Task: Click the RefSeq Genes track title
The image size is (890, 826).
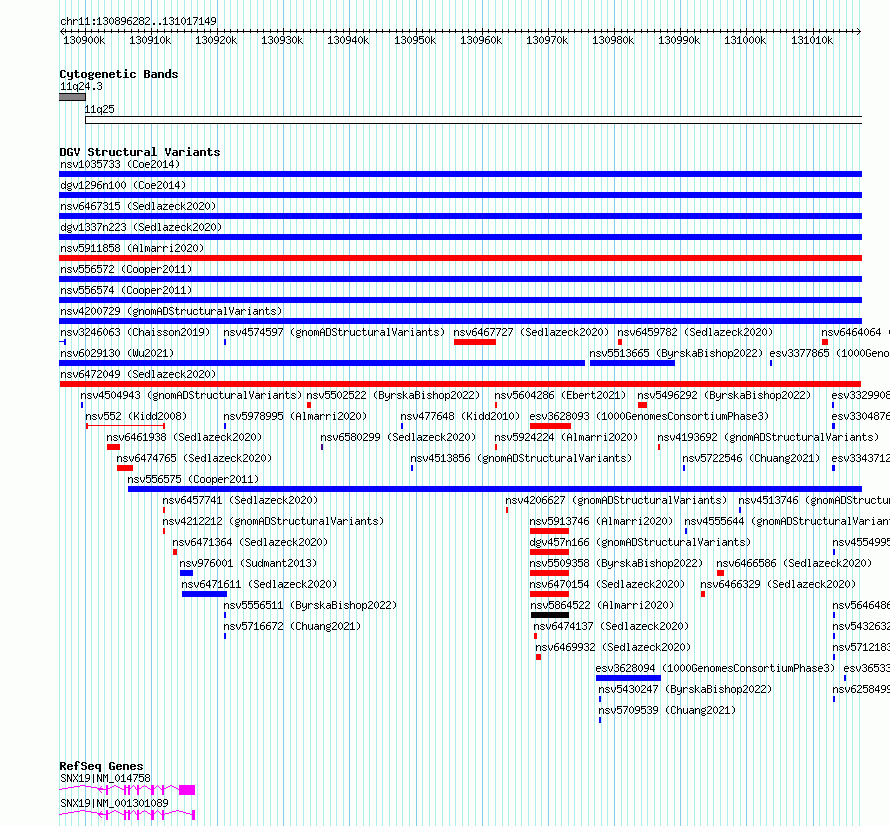Action: click(x=101, y=766)
